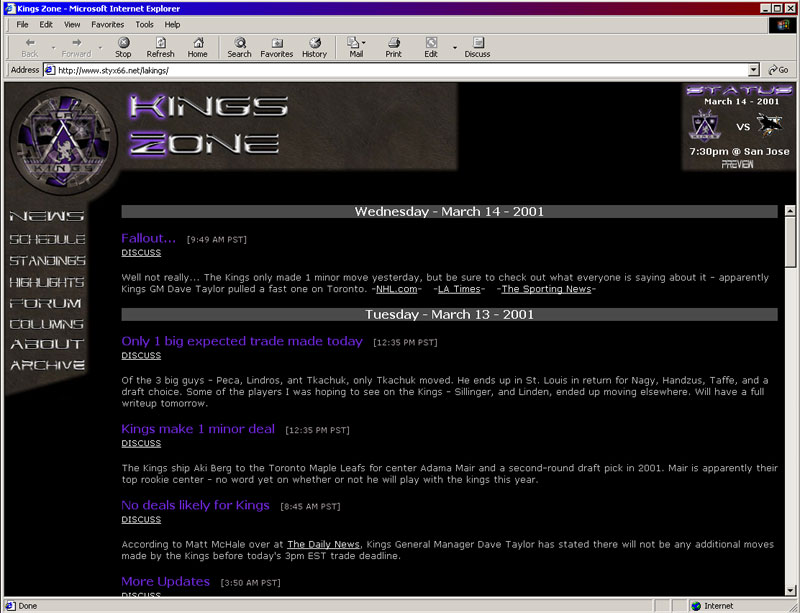Open the game Preview link
The image size is (800, 613).
[737, 164]
